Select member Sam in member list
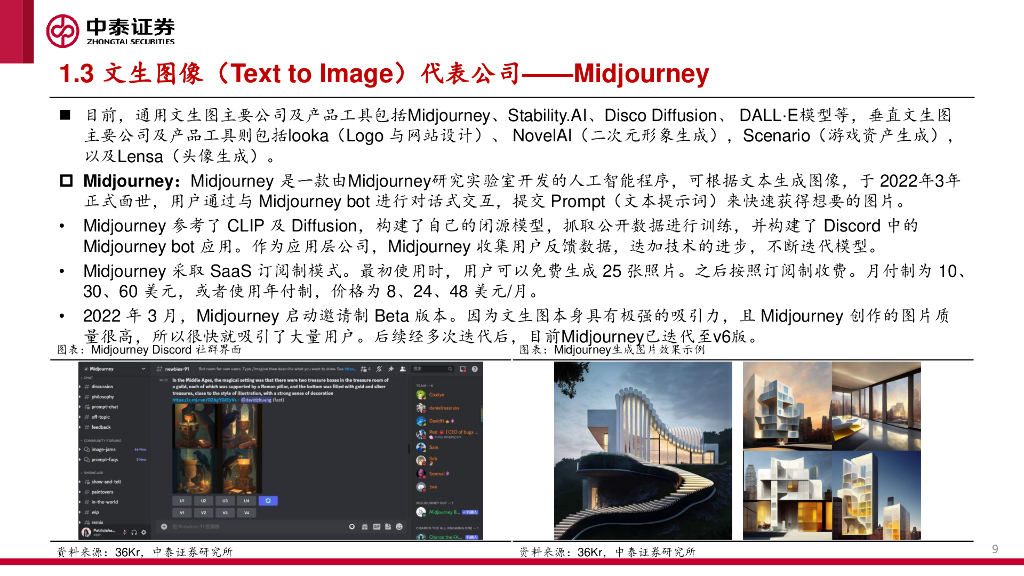Viewport: 1024px width, 576px height. [428, 447]
